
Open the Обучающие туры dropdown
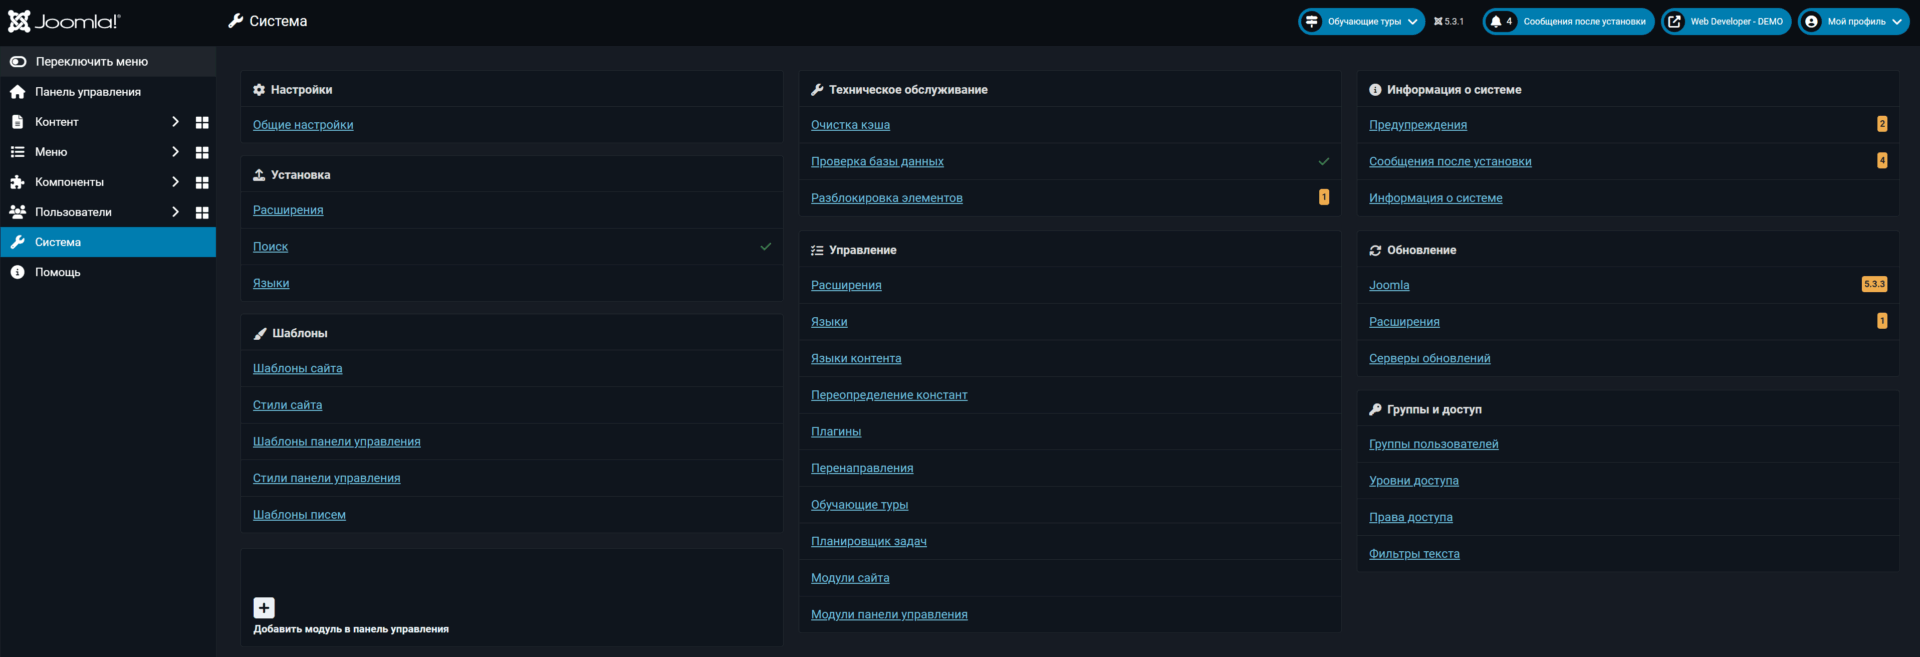click(1362, 21)
